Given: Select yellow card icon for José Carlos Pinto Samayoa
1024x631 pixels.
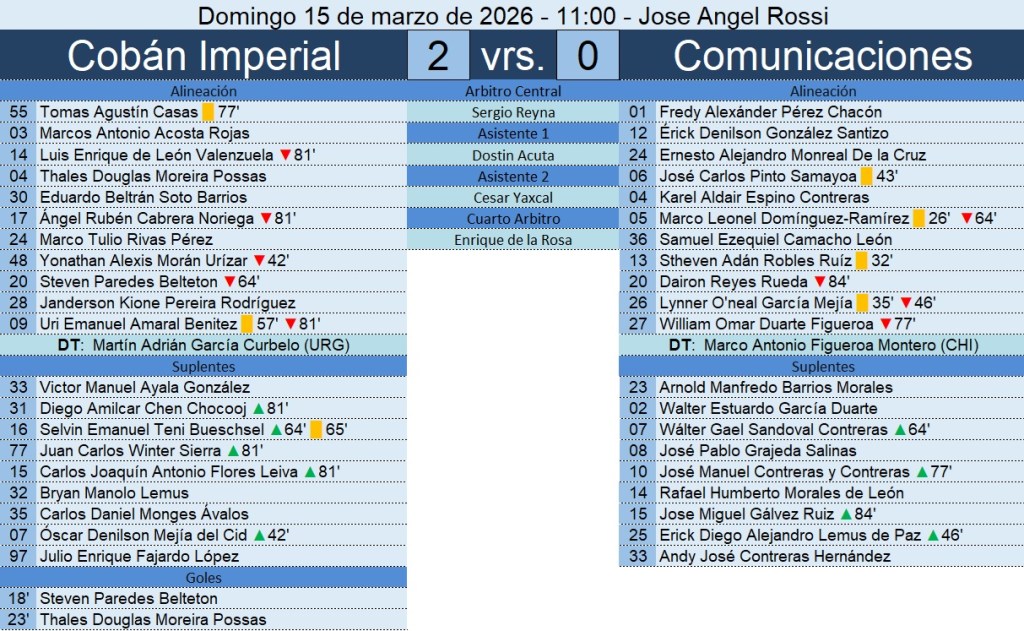Looking at the screenshot, I should click(867, 176).
